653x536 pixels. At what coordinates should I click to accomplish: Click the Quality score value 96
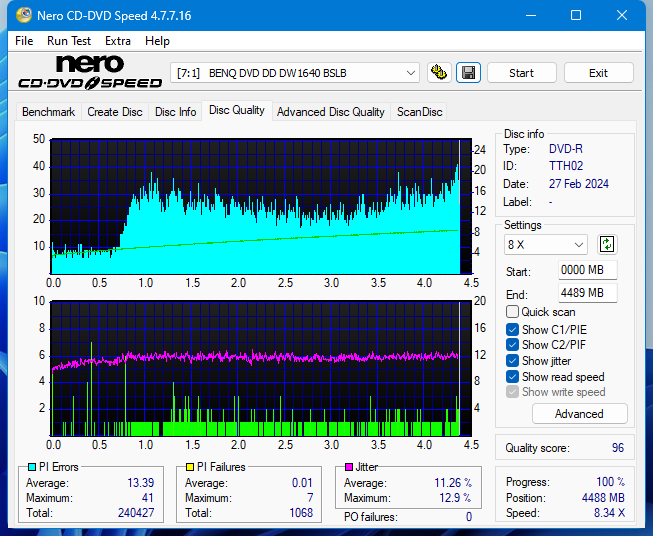(x=618, y=448)
